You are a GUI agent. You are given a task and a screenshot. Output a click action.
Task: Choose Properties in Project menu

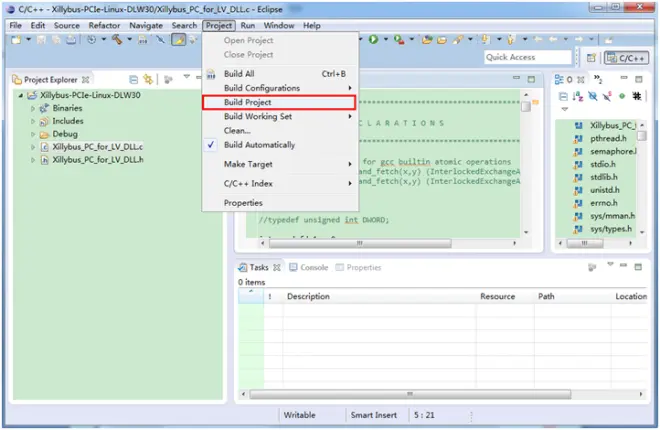point(279,203)
